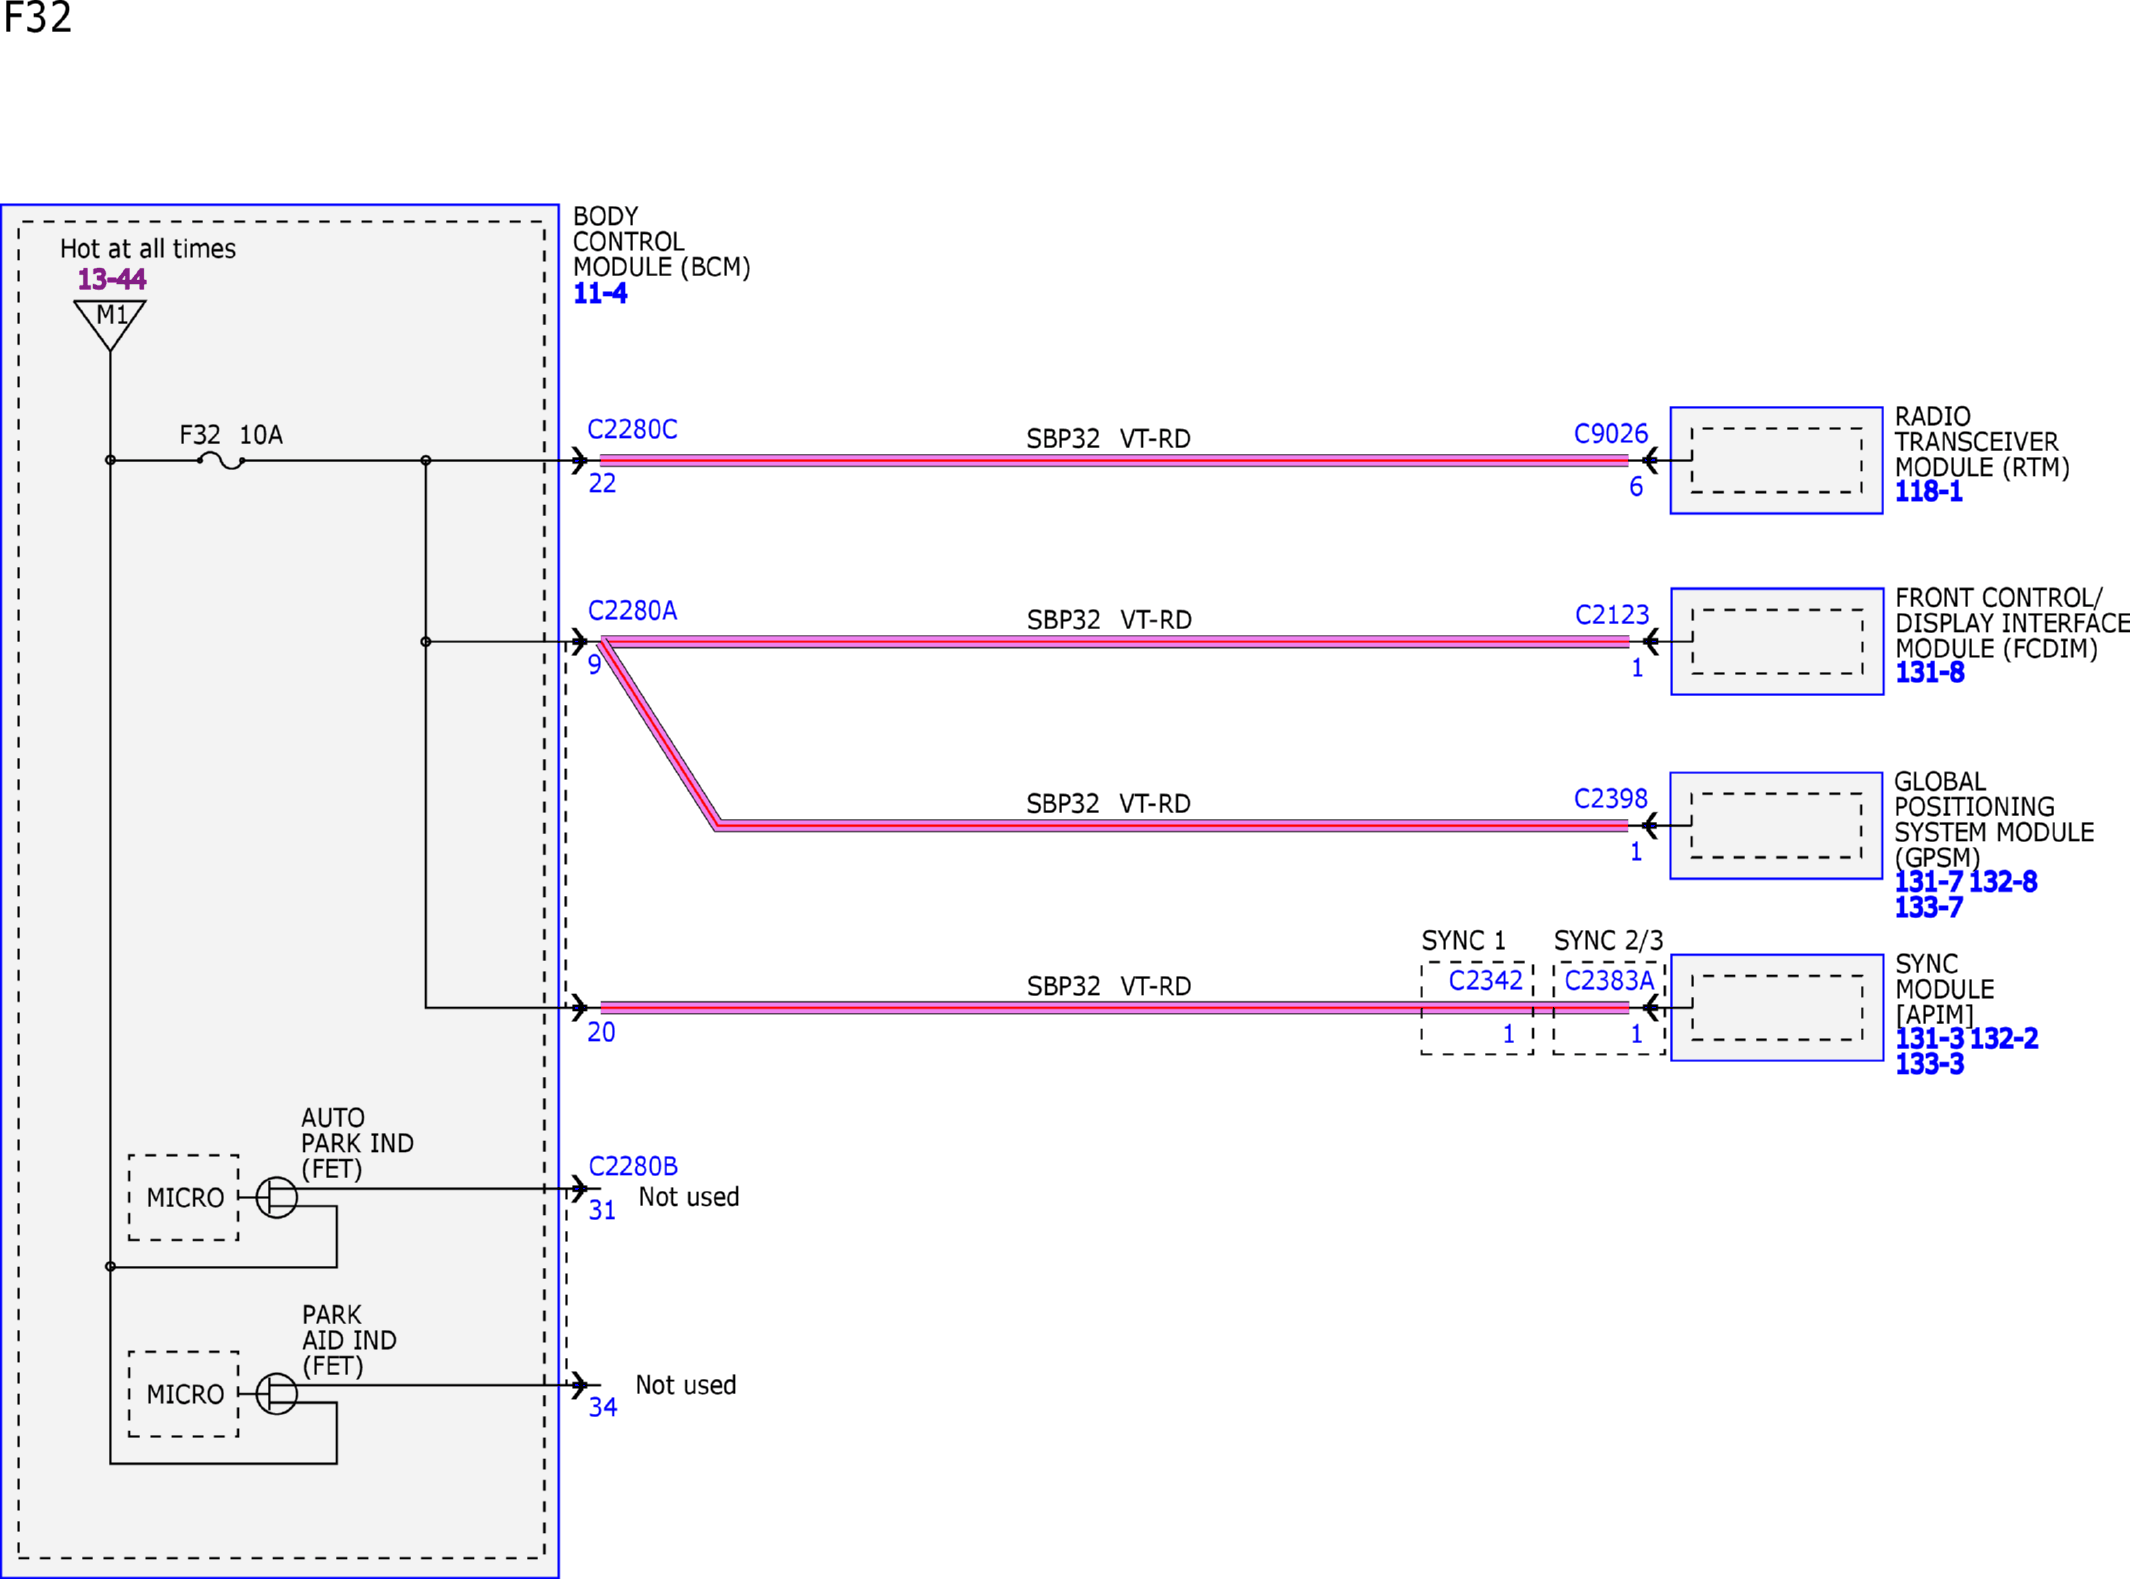2130x1579 pixels.
Task: Select the Auto Park Ind FET transistor symbol
Action: (277, 1197)
